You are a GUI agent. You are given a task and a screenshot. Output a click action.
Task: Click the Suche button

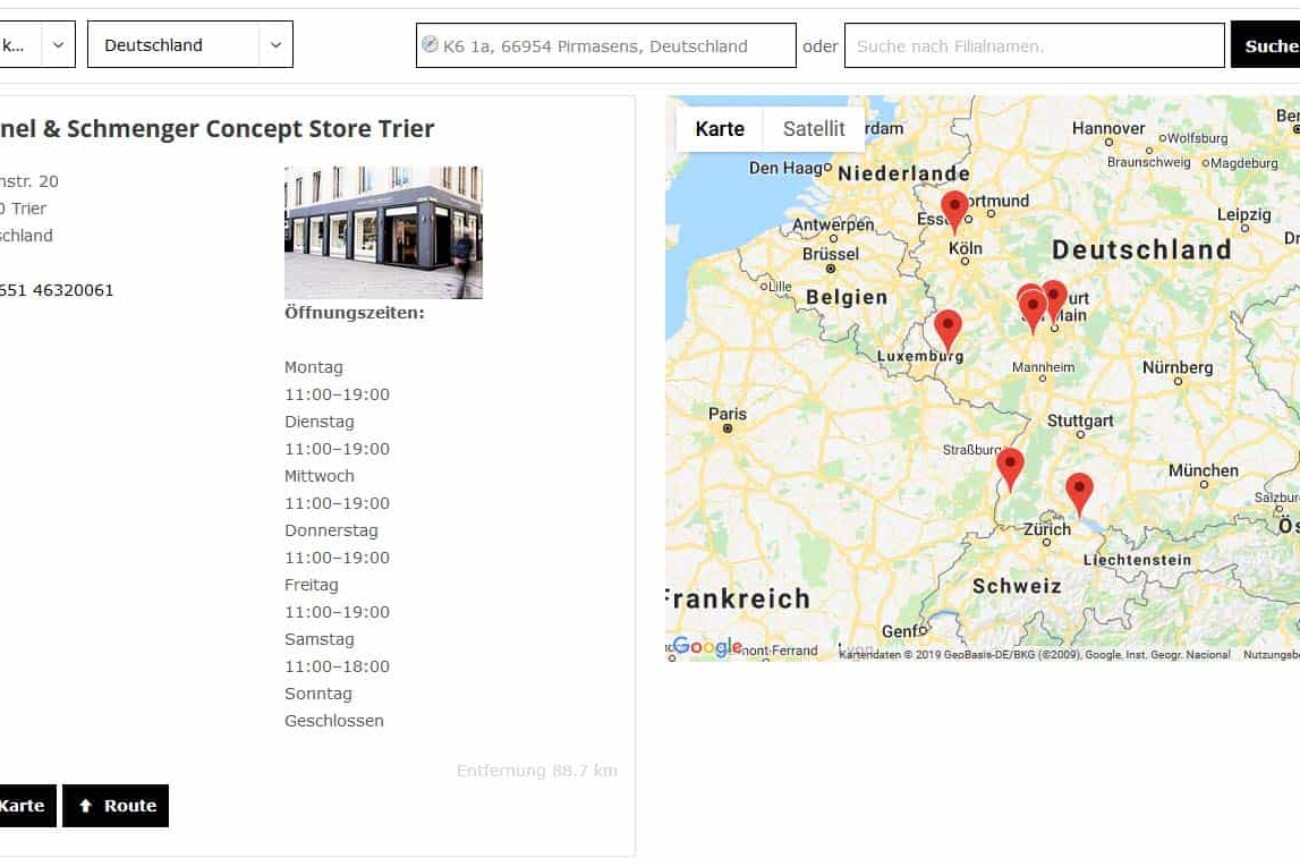(1266, 46)
